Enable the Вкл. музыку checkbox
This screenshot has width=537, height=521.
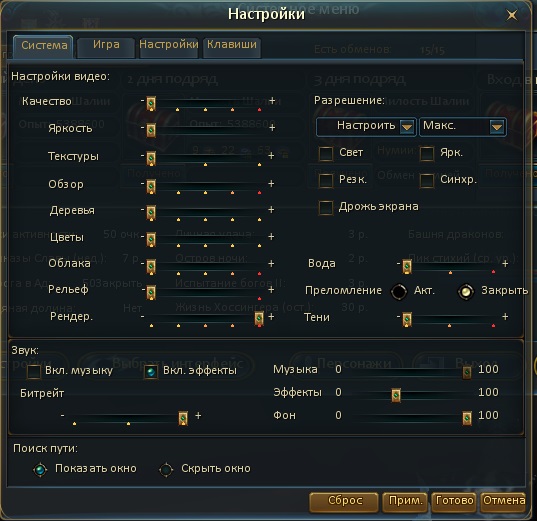tap(34, 371)
